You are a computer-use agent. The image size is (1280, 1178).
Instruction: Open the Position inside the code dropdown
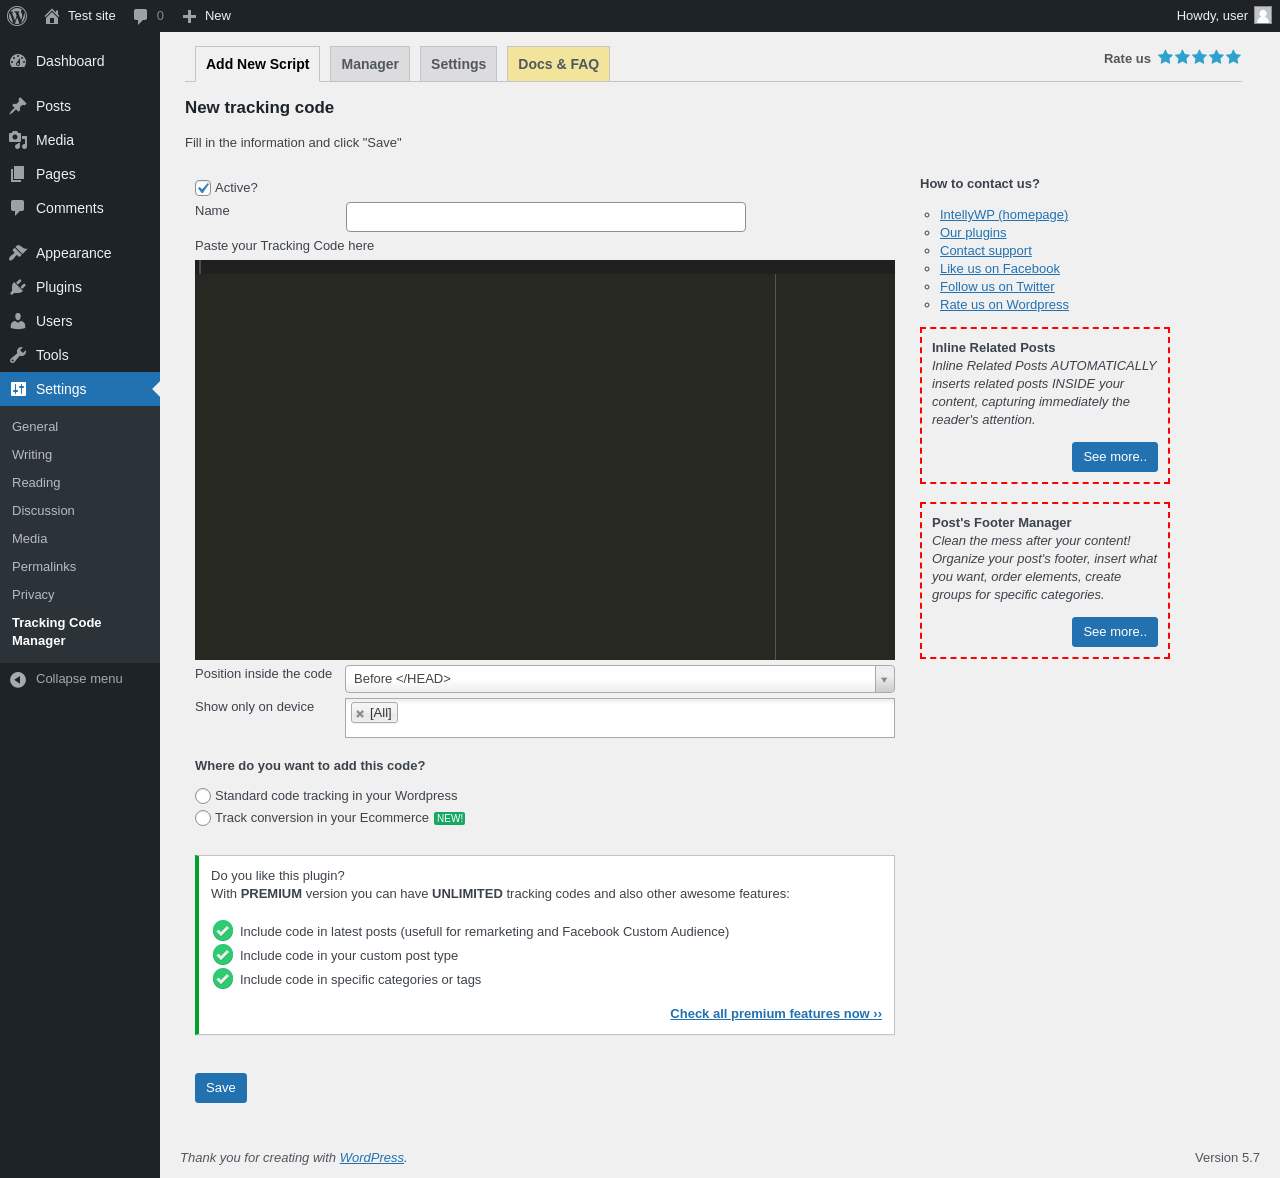tap(619, 679)
